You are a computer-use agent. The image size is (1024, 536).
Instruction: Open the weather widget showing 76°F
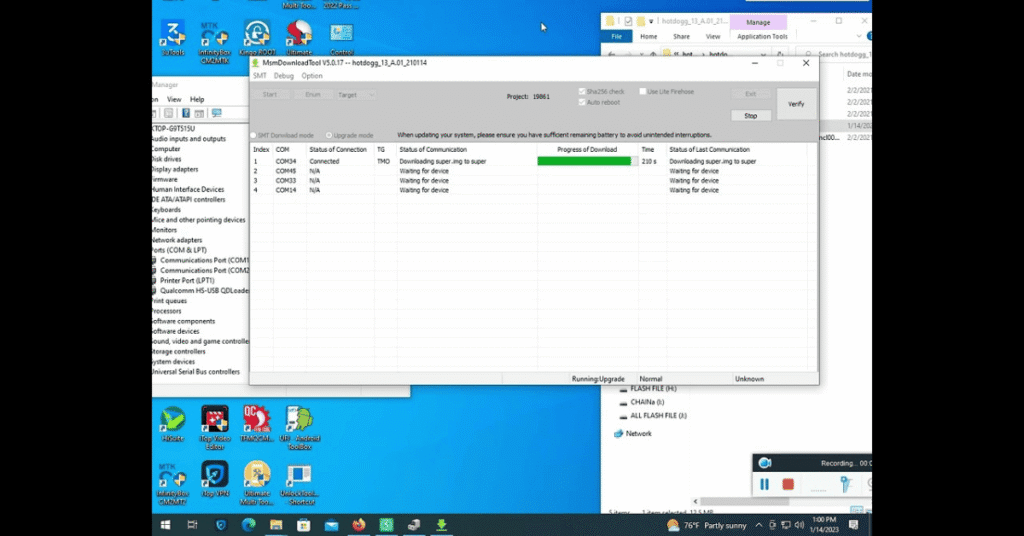click(x=707, y=525)
